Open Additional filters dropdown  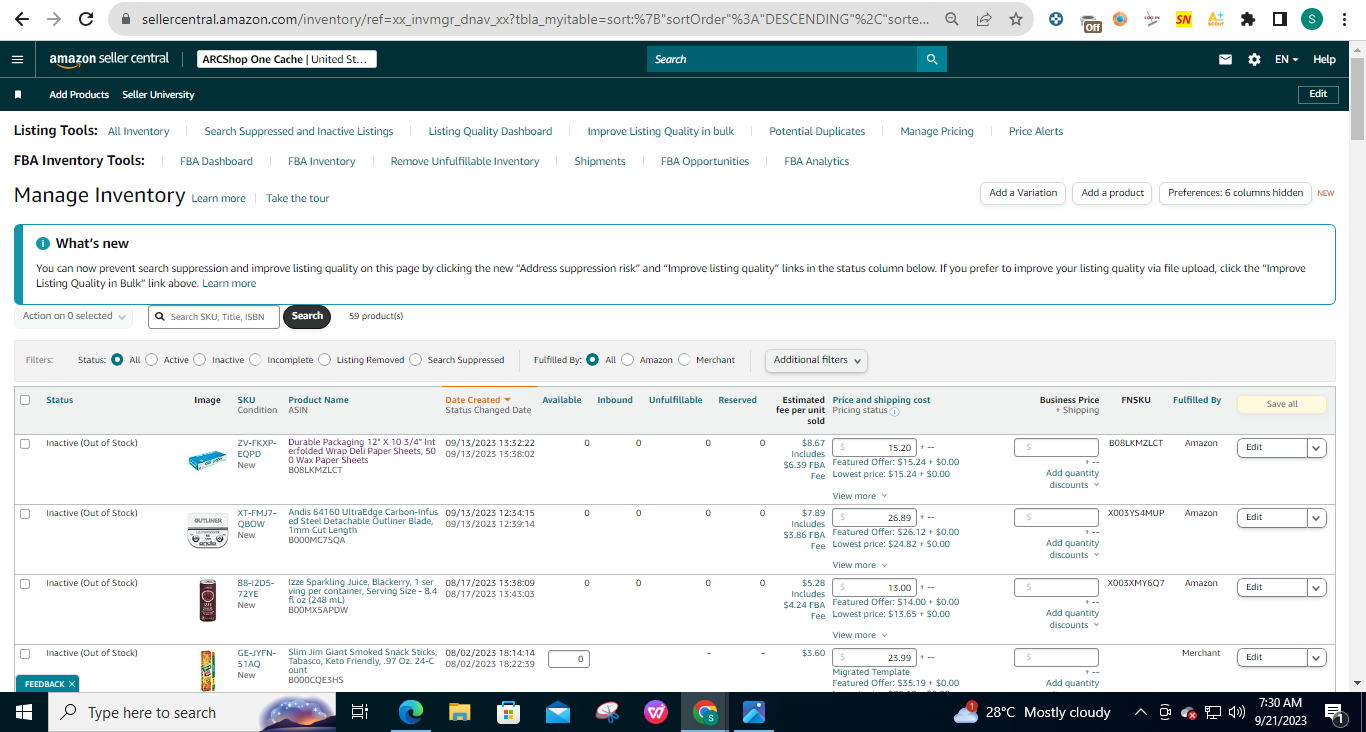(x=816, y=360)
